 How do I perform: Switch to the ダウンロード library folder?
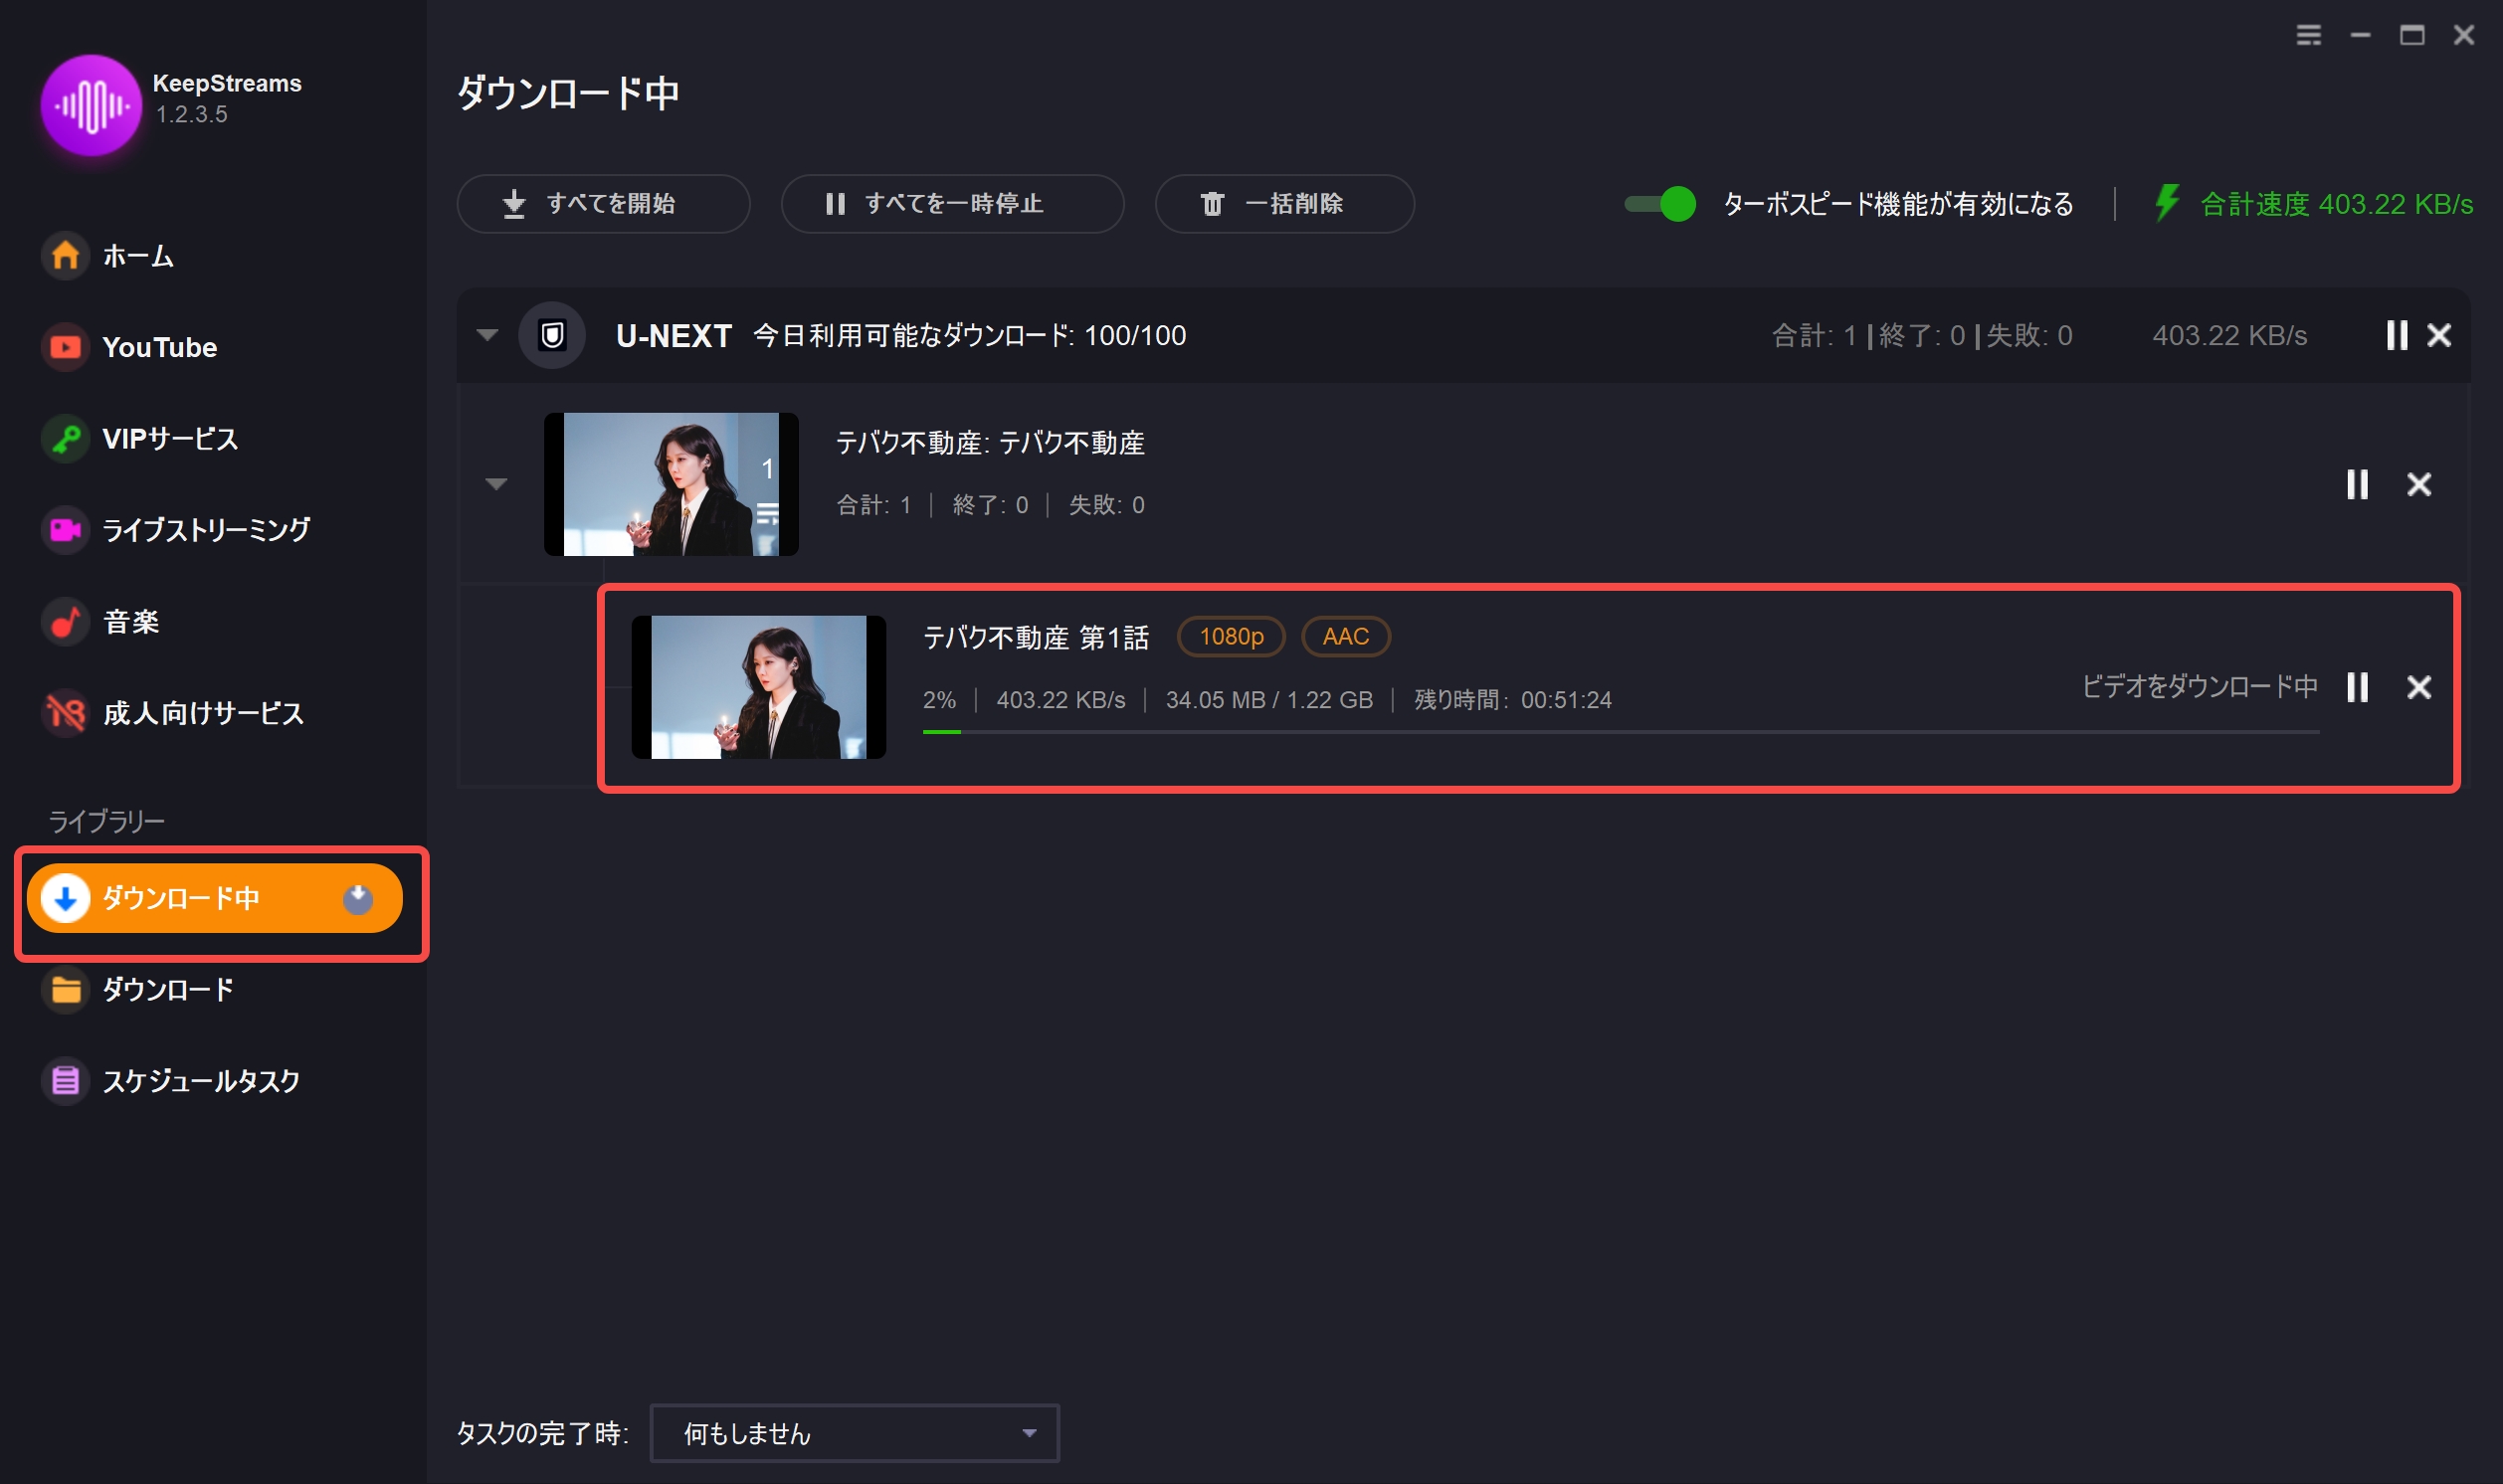click(168, 989)
